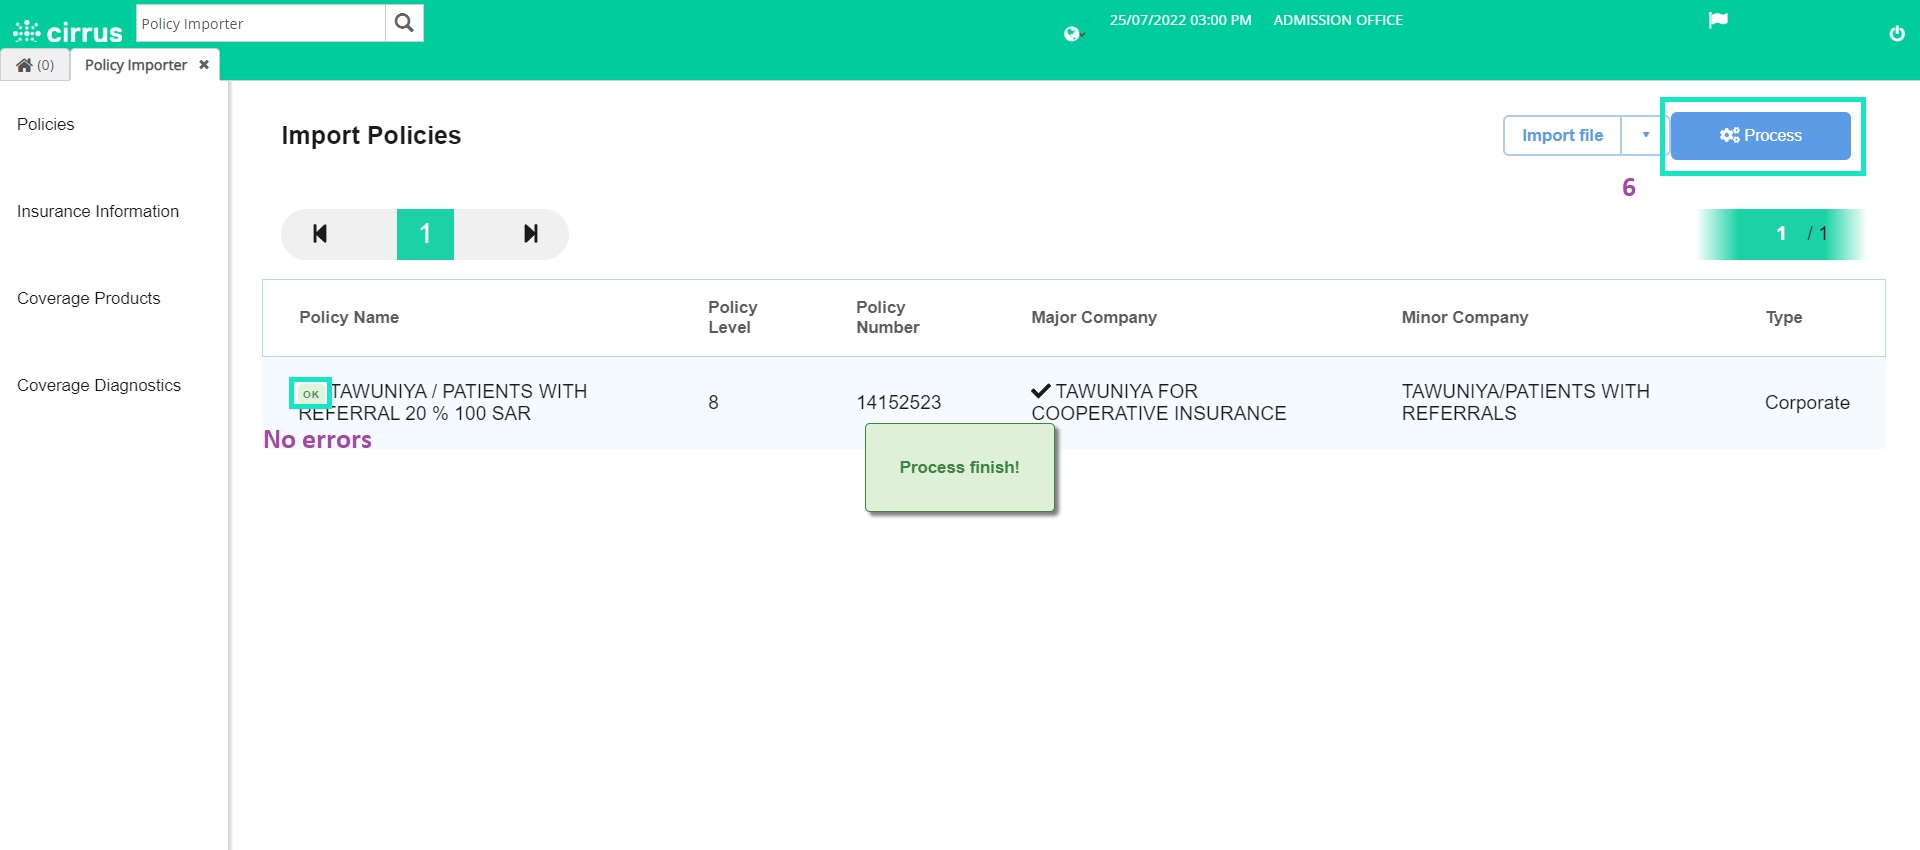Open the home tab icon

[35, 65]
